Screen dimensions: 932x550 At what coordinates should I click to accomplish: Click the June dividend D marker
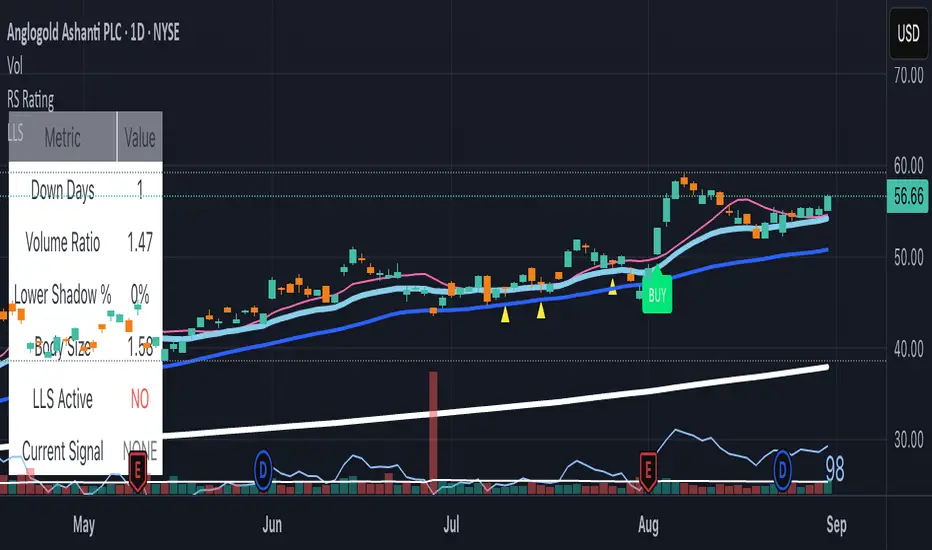[263, 470]
